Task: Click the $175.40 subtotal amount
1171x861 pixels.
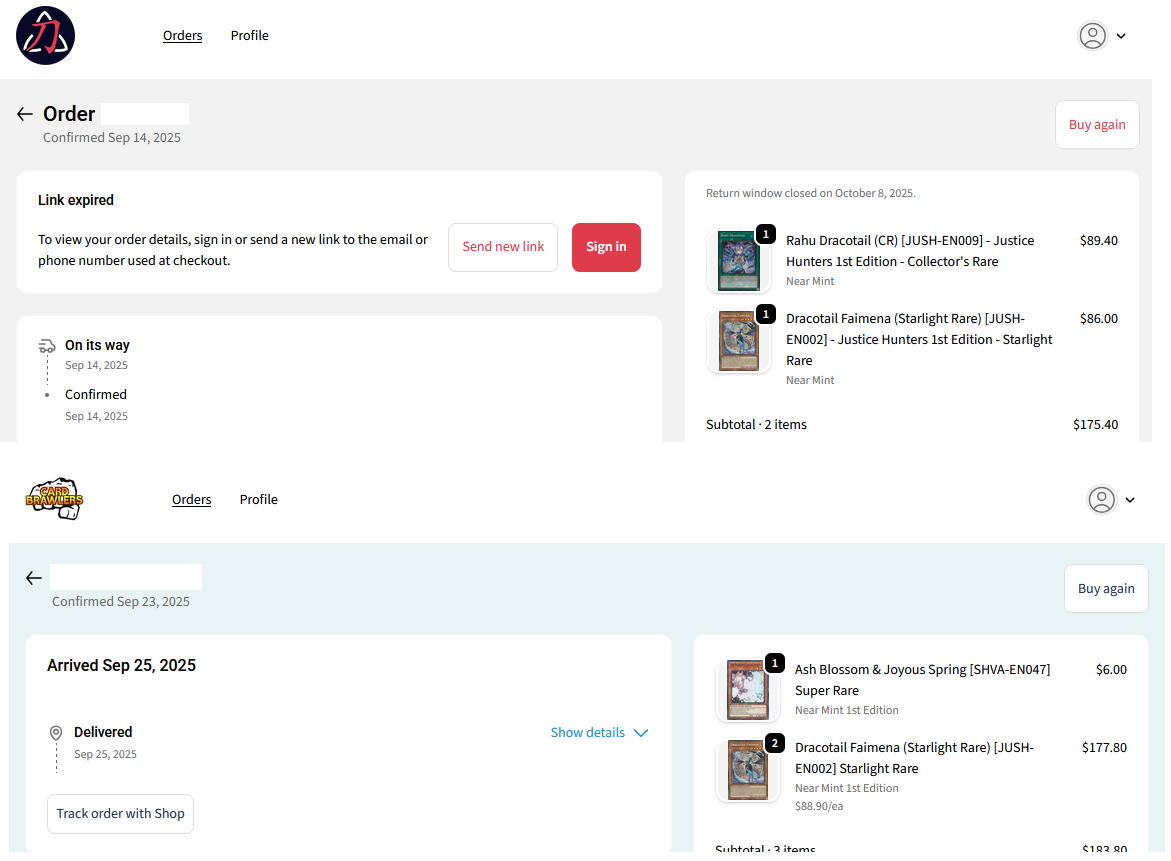Action: (1096, 424)
